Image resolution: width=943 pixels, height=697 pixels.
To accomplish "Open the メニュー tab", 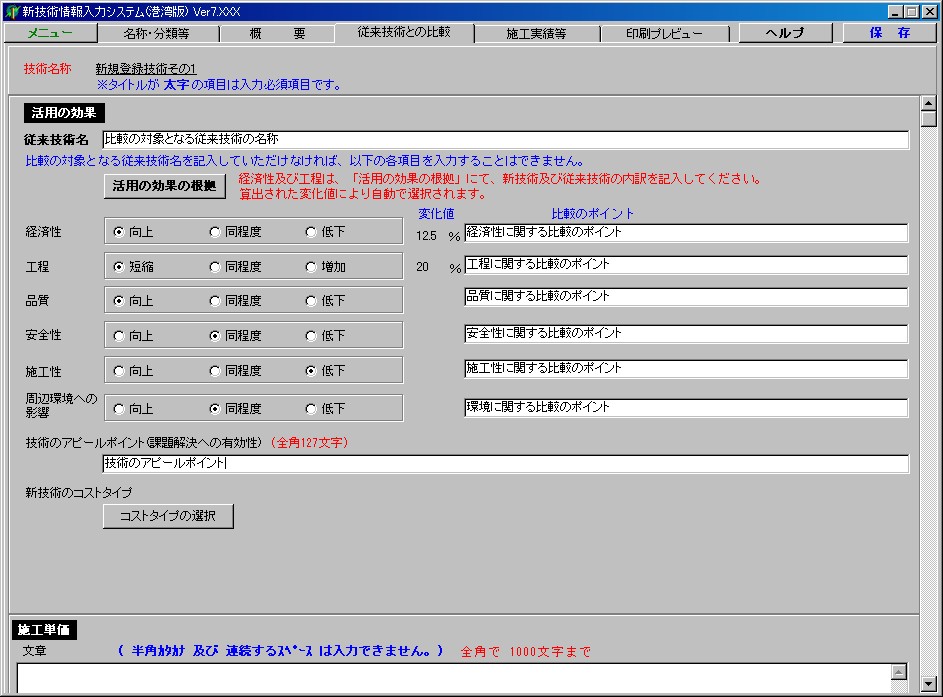I will click(x=49, y=33).
